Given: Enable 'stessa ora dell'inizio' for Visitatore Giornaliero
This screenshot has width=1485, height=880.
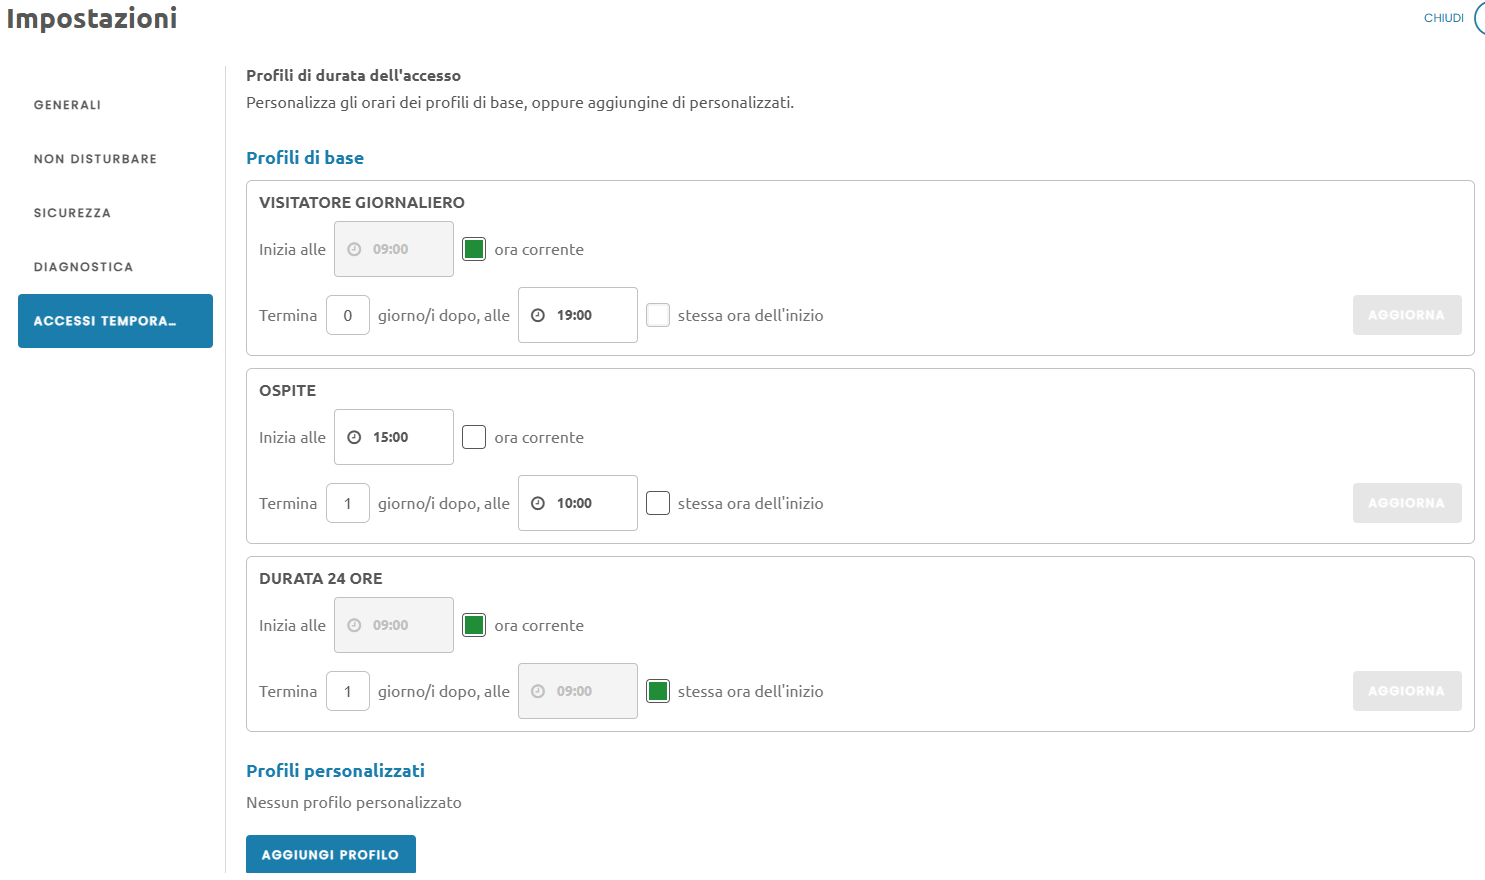Looking at the screenshot, I should (658, 315).
